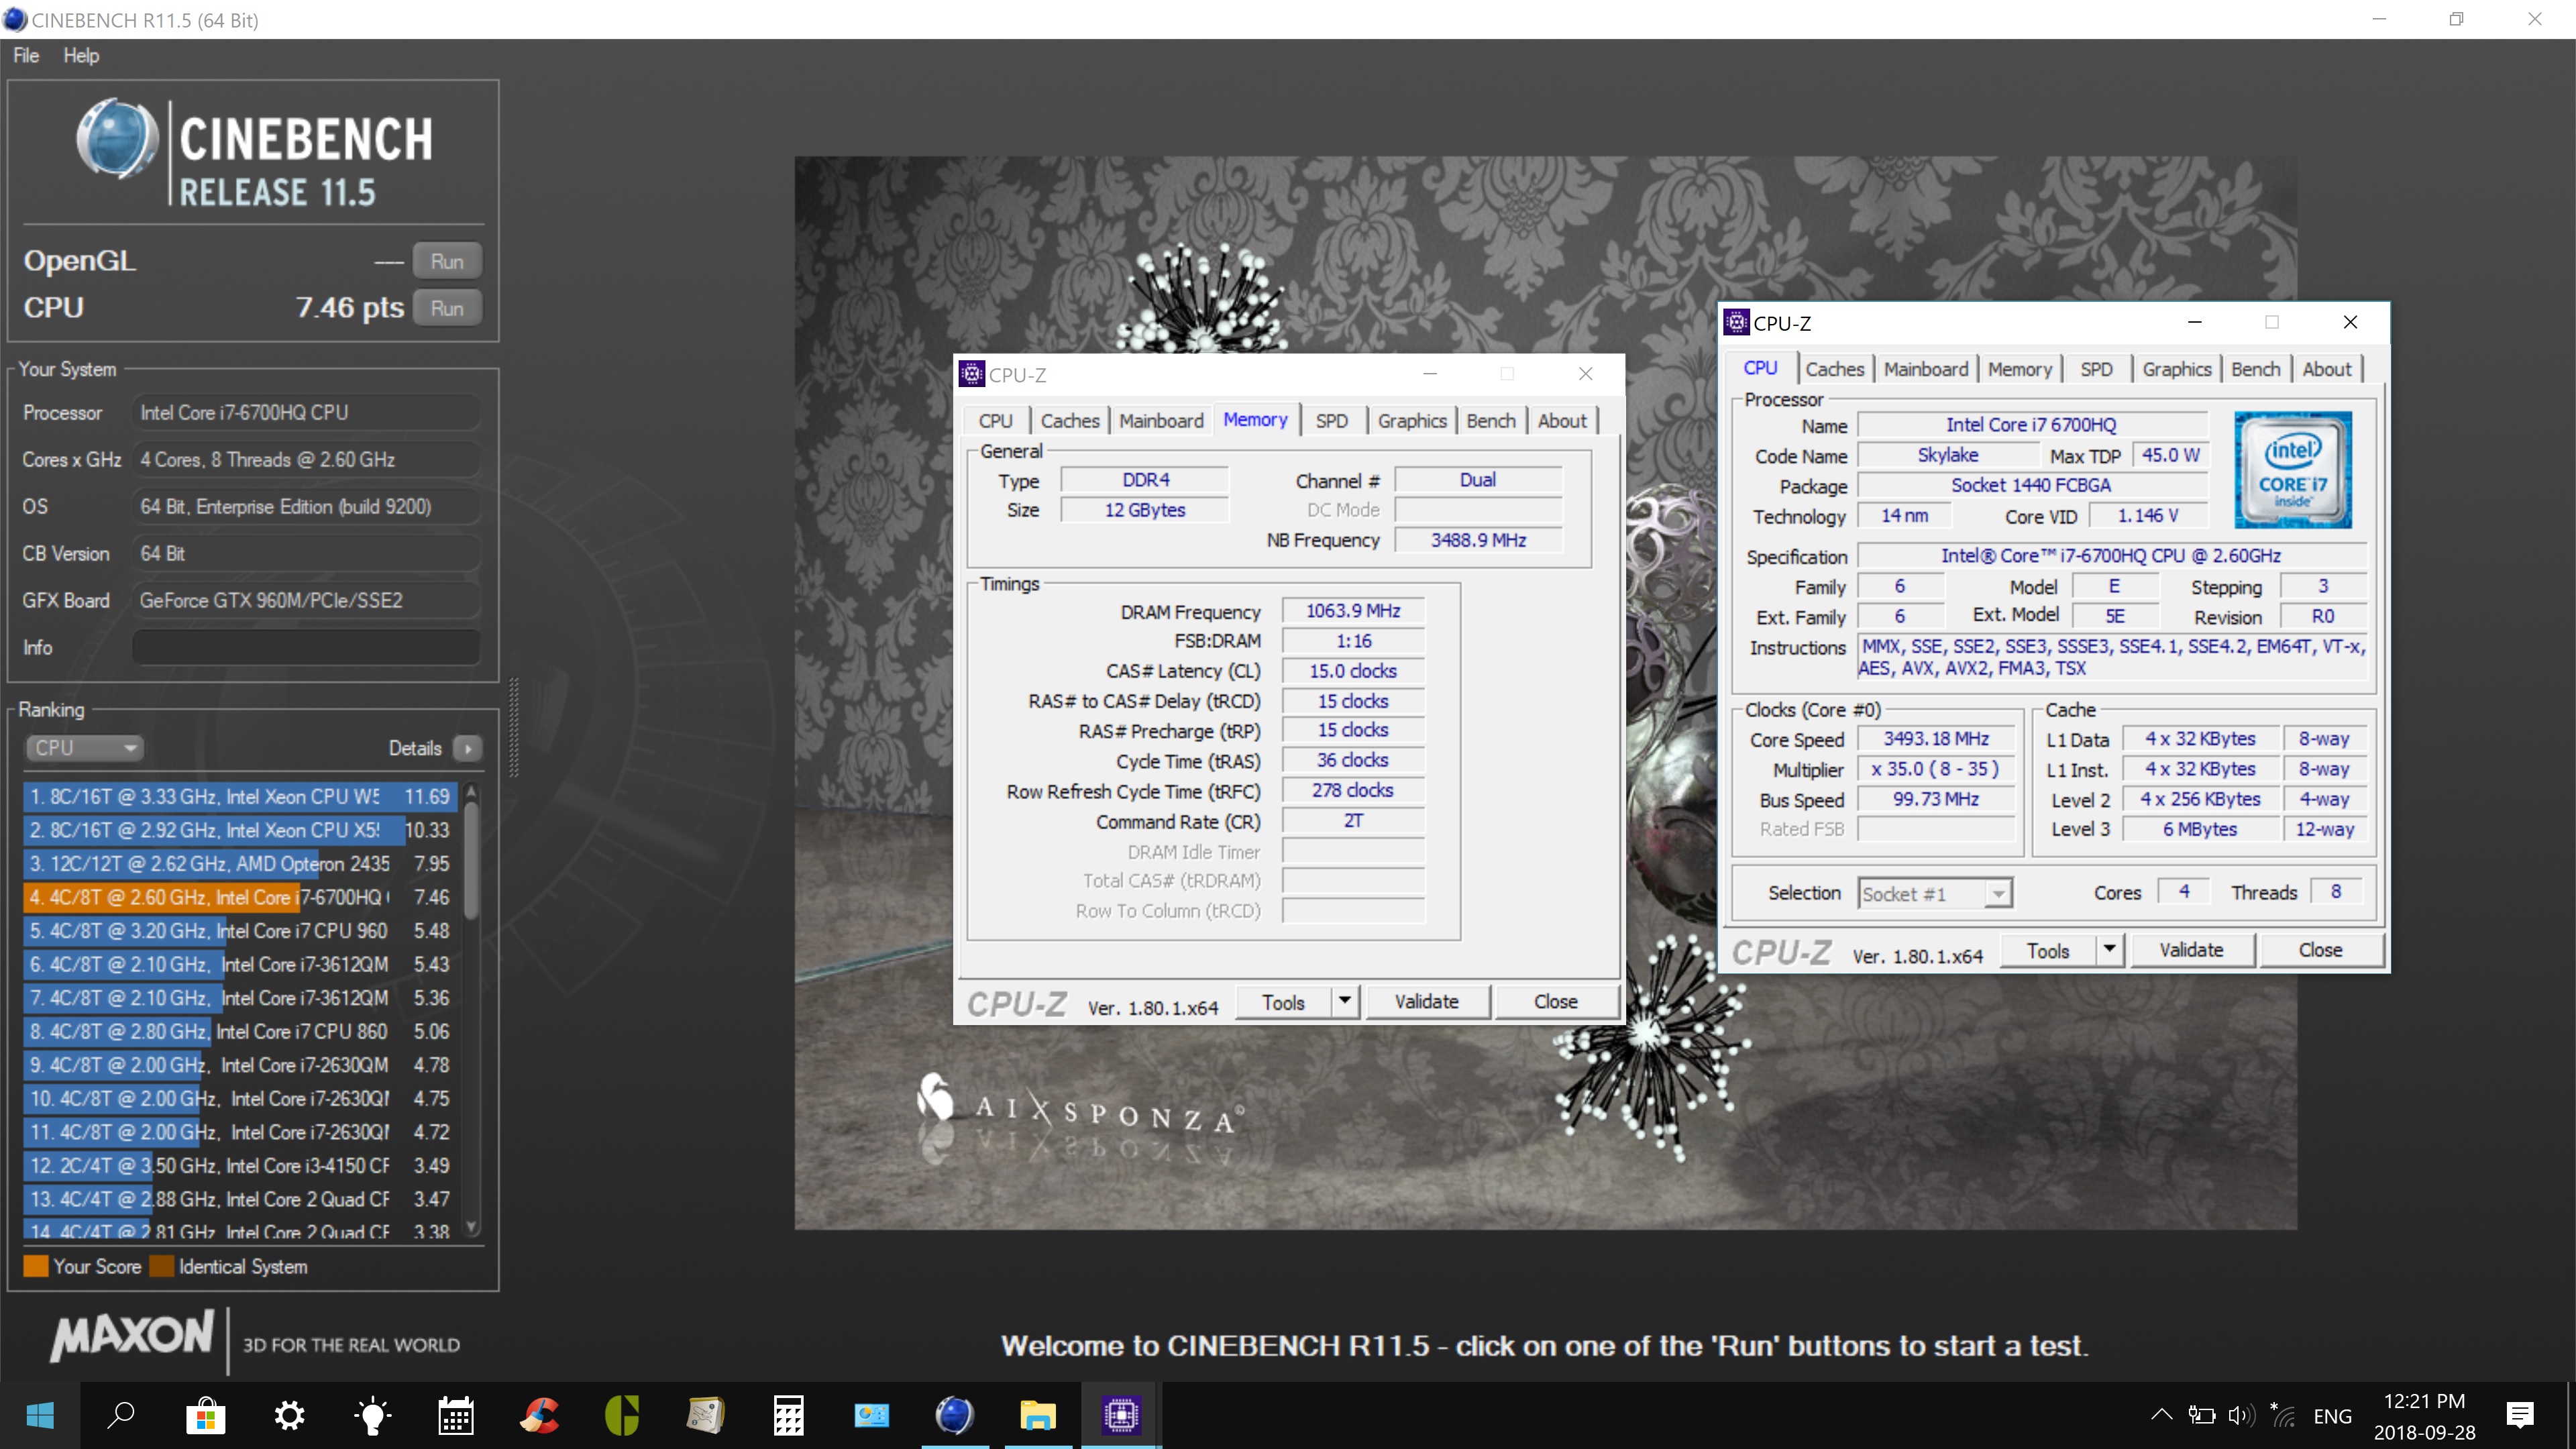Open the Help menu in Cinebench
The height and width of the screenshot is (1449, 2576).
(81, 55)
